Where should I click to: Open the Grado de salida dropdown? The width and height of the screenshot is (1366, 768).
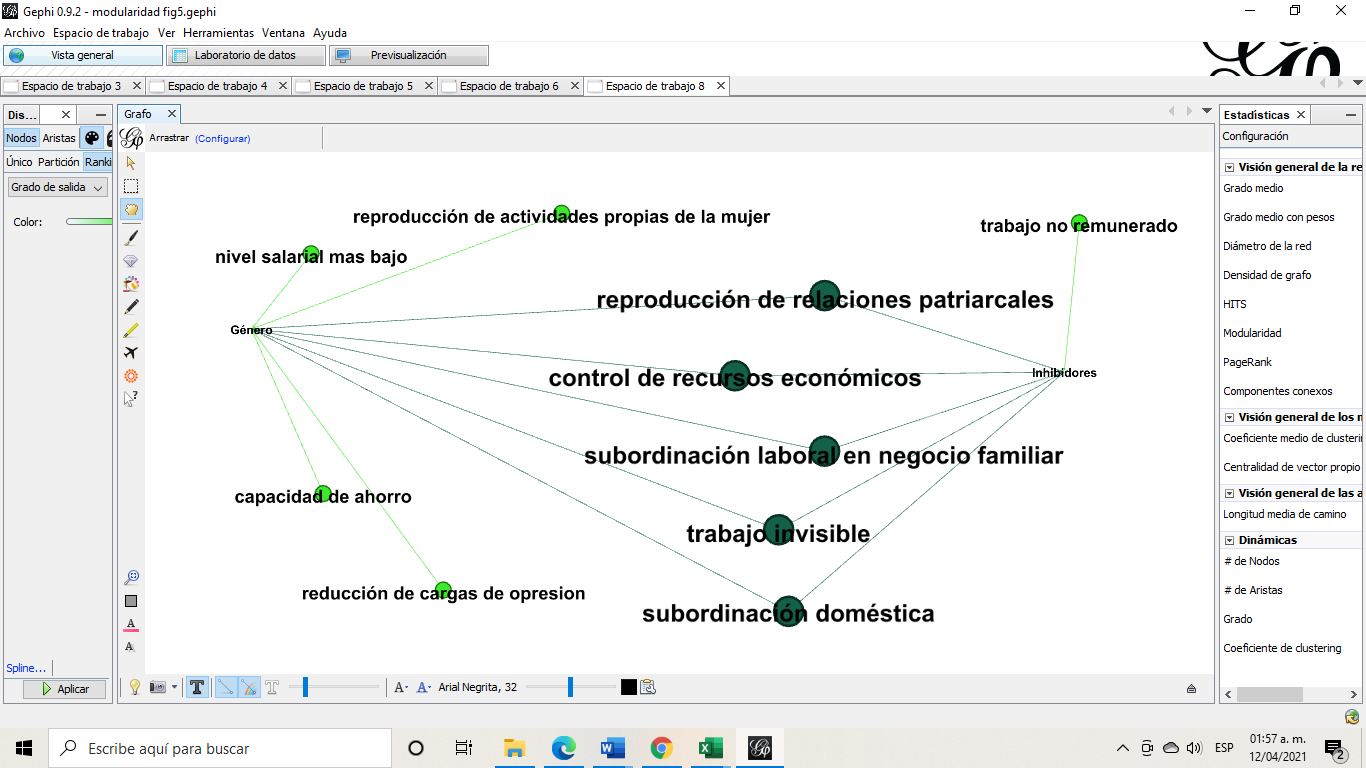click(58, 188)
